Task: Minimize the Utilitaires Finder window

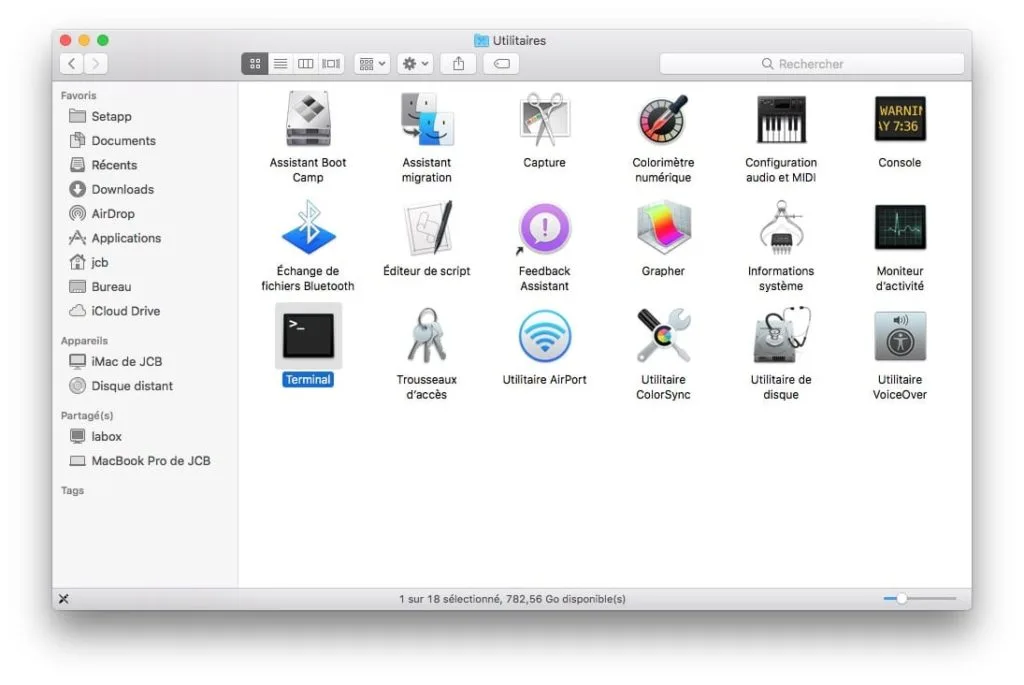Action: [x=84, y=40]
